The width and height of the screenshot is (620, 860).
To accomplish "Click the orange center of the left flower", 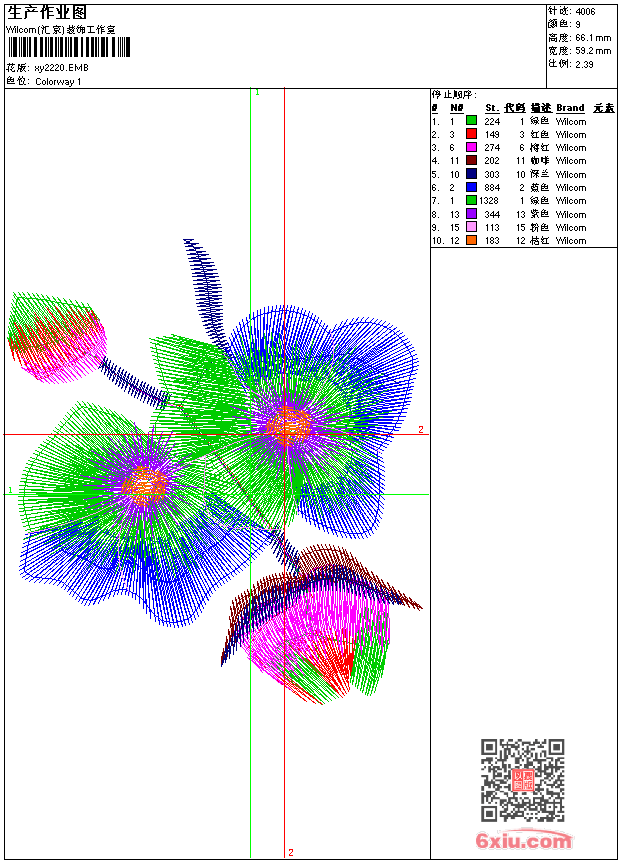I will (x=146, y=485).
